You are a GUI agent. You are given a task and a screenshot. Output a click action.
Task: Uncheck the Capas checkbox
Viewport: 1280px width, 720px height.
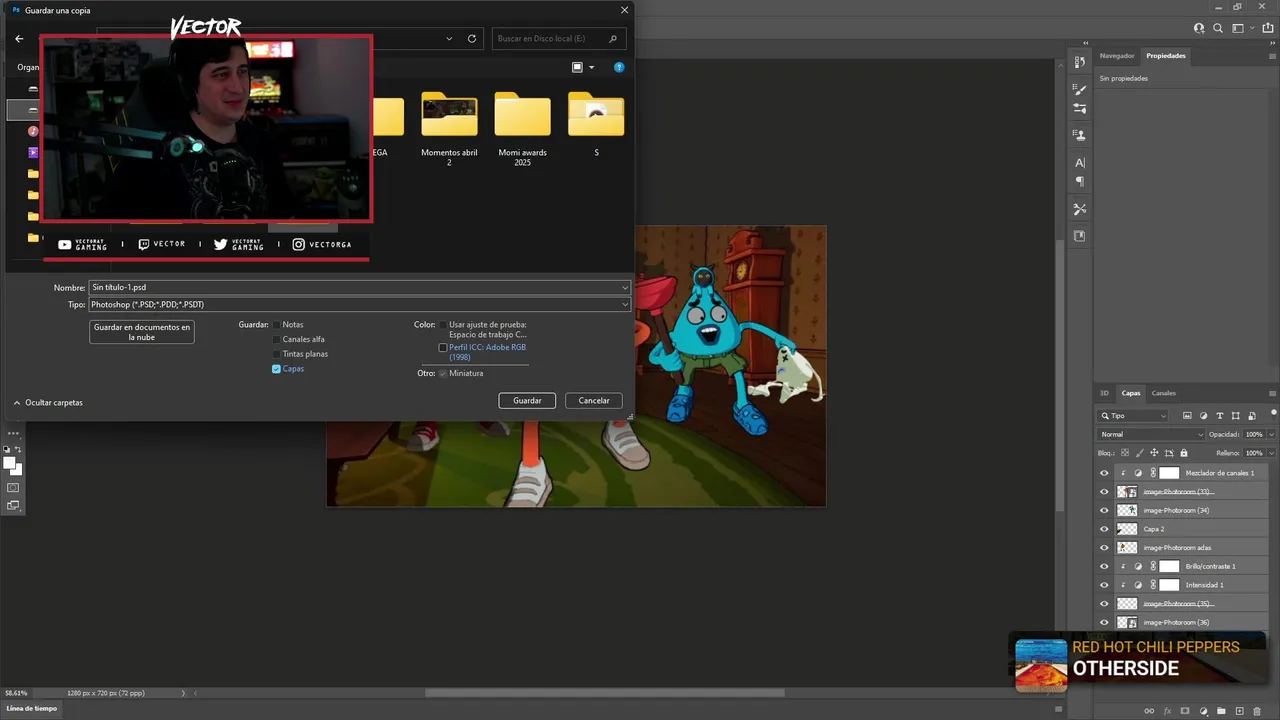coord(276,369)
